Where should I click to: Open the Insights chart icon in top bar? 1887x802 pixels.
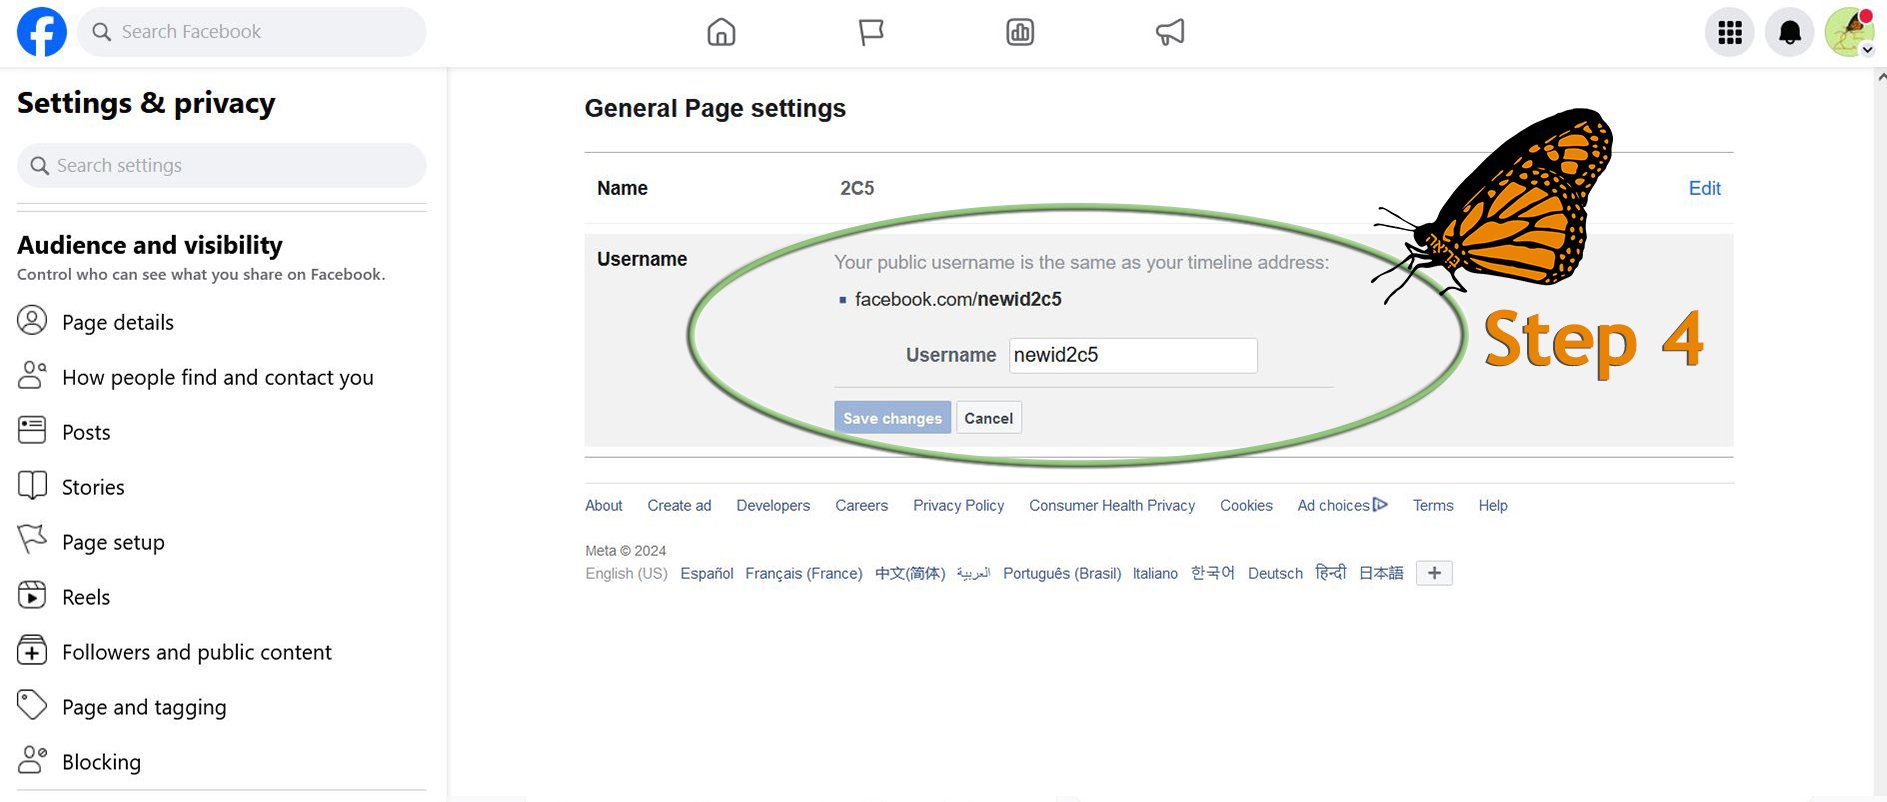[x=1020, y=32]
